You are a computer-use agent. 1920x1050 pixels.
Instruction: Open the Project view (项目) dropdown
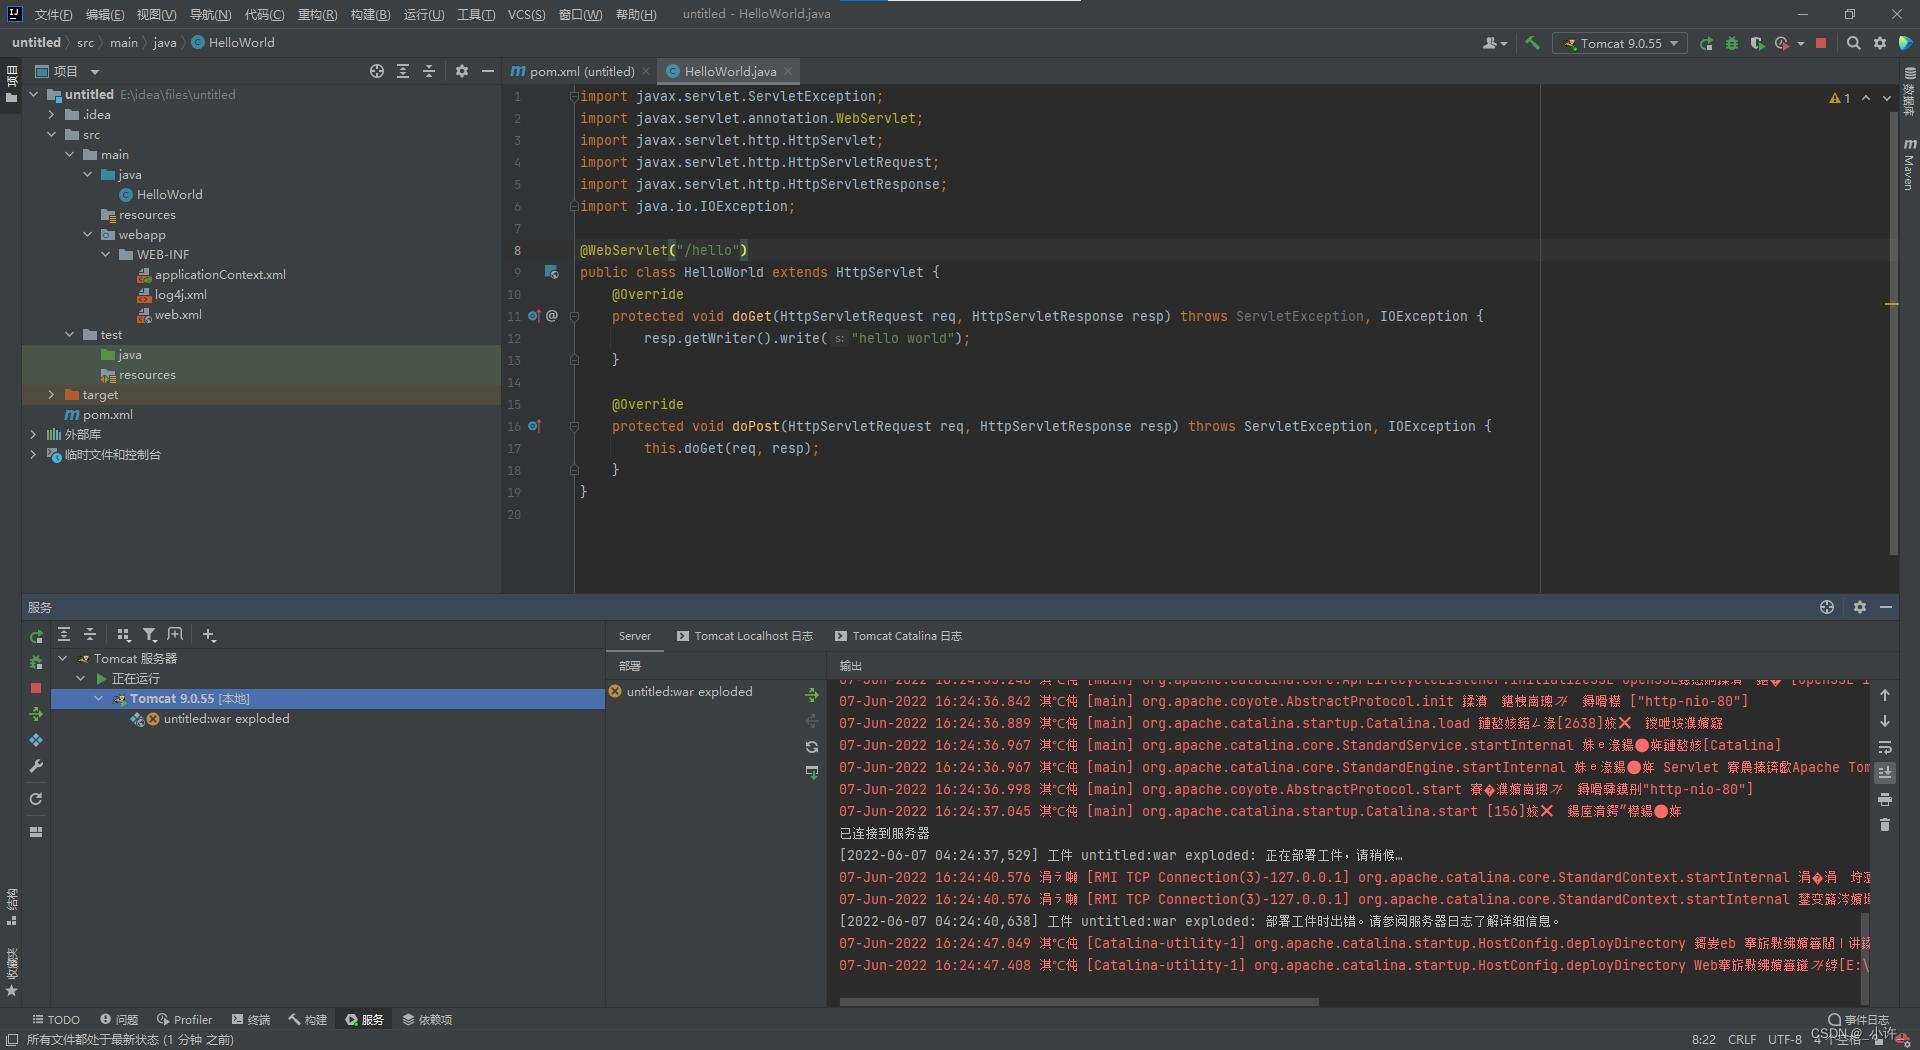click(67, 71)
